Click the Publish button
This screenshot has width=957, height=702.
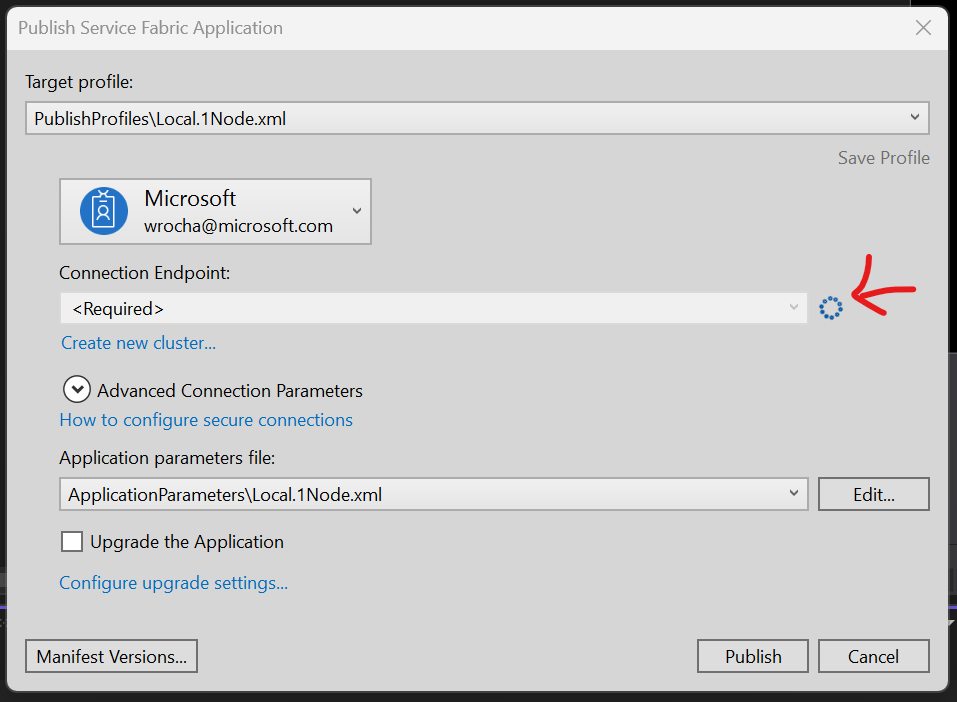click(753, 656)
